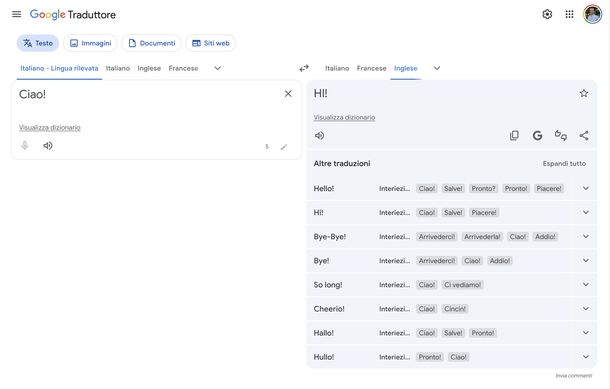The image size is (610, 389).
Task: Choose Inglese as target language
Action: tap(405, 68)
